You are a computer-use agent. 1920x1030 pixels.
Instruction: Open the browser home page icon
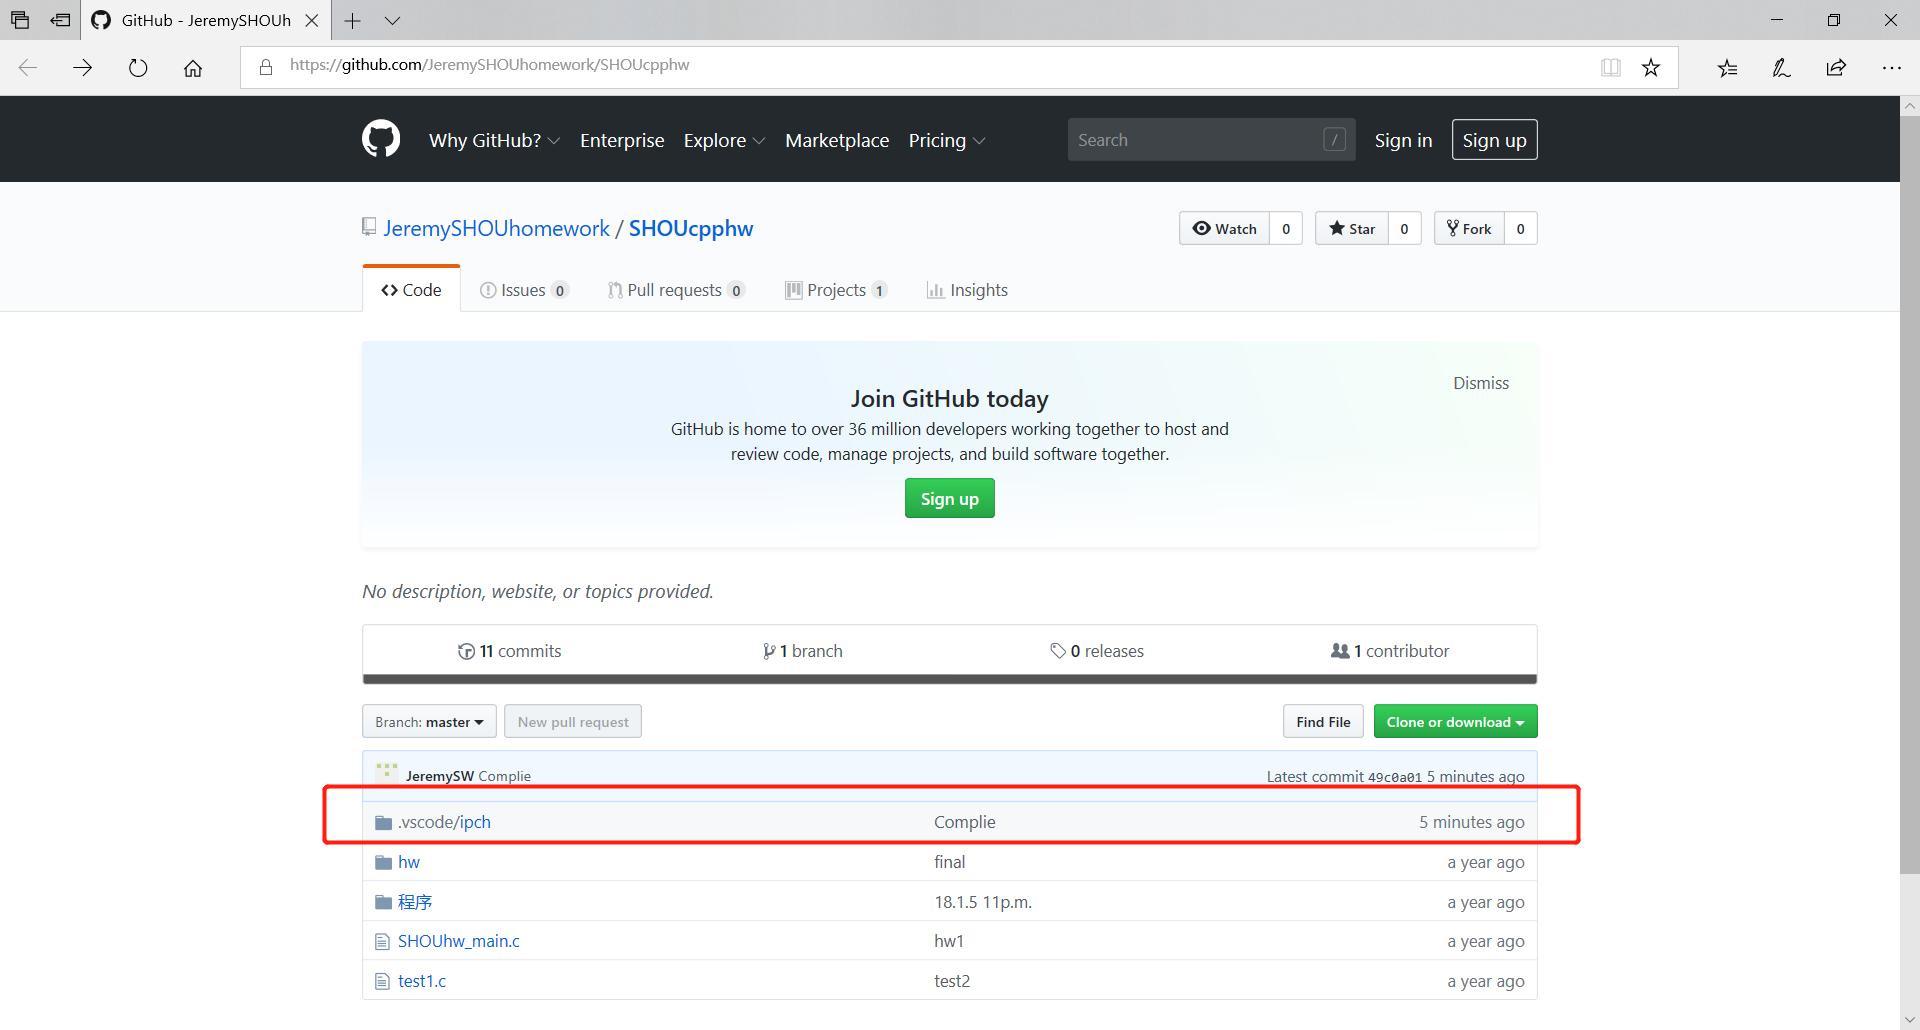coord(193,67)
